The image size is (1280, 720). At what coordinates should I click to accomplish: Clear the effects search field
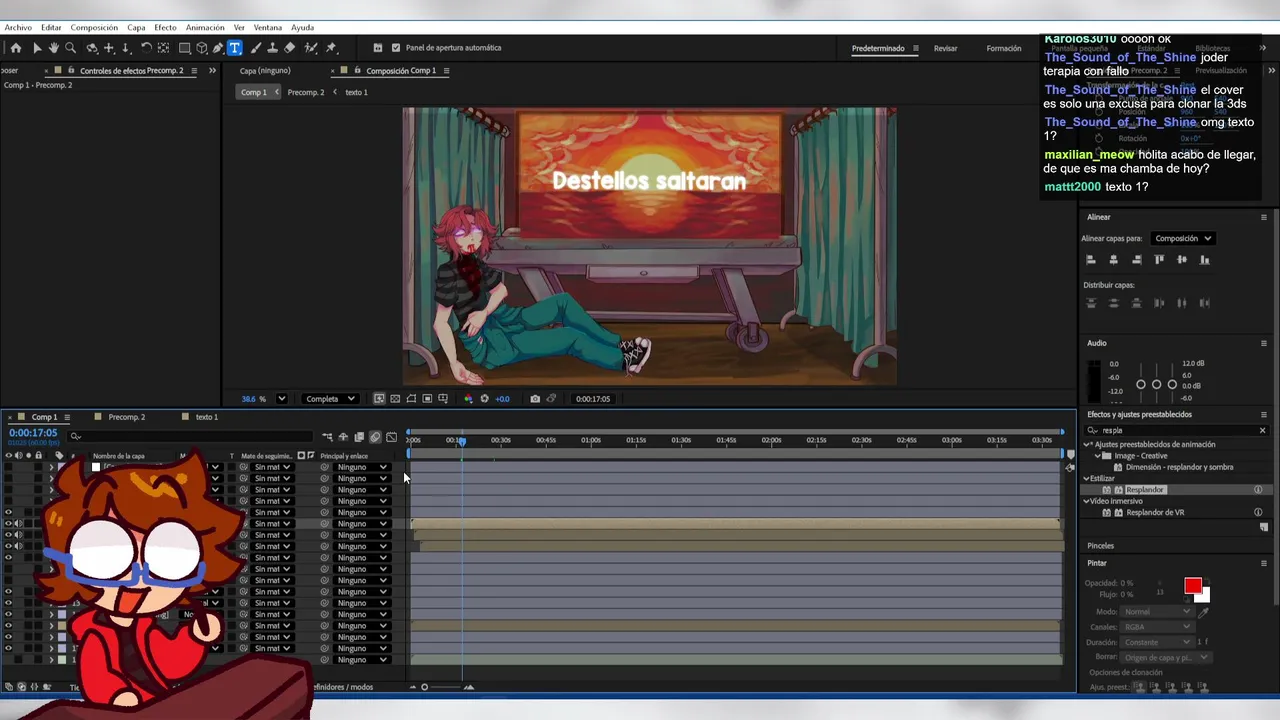point(1262,431)
